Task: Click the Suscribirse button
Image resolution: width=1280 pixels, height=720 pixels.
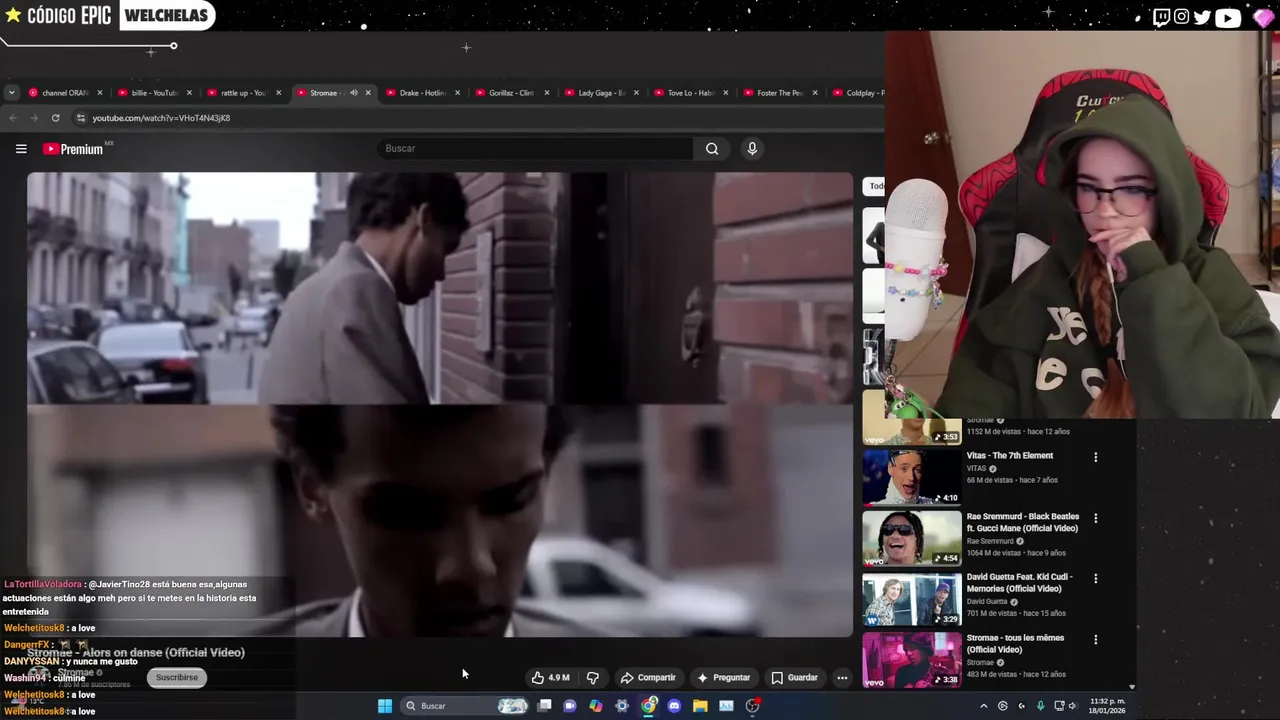Action: click(177, 678)
